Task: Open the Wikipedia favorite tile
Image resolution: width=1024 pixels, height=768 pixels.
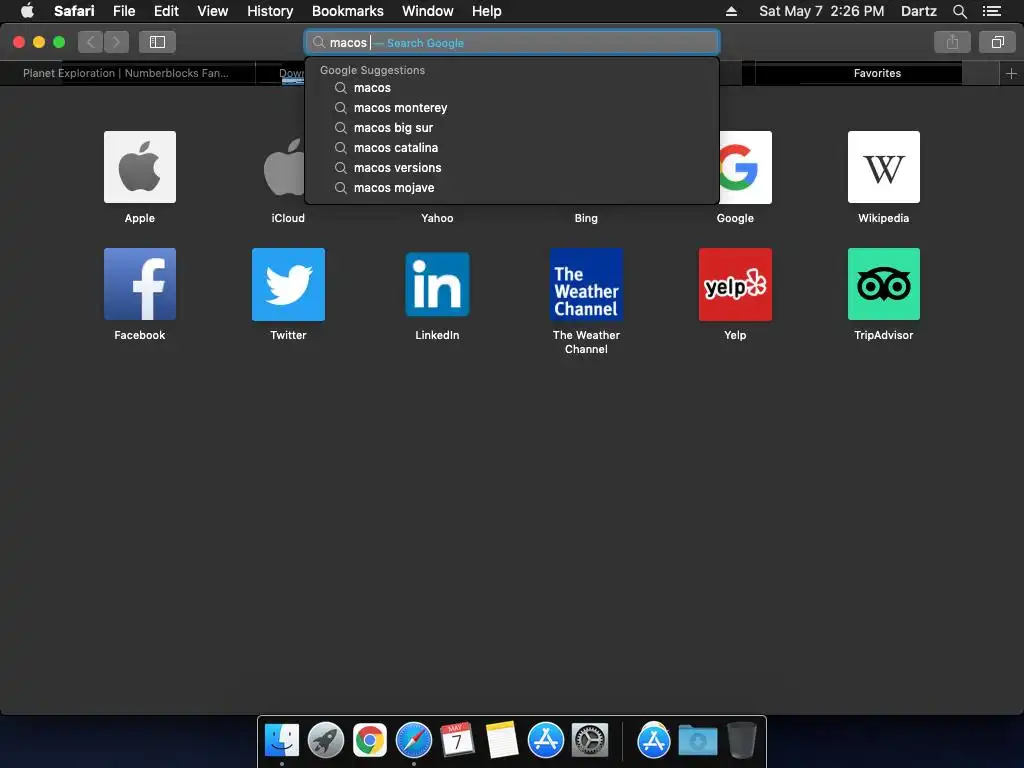Action: click(884, 167)
